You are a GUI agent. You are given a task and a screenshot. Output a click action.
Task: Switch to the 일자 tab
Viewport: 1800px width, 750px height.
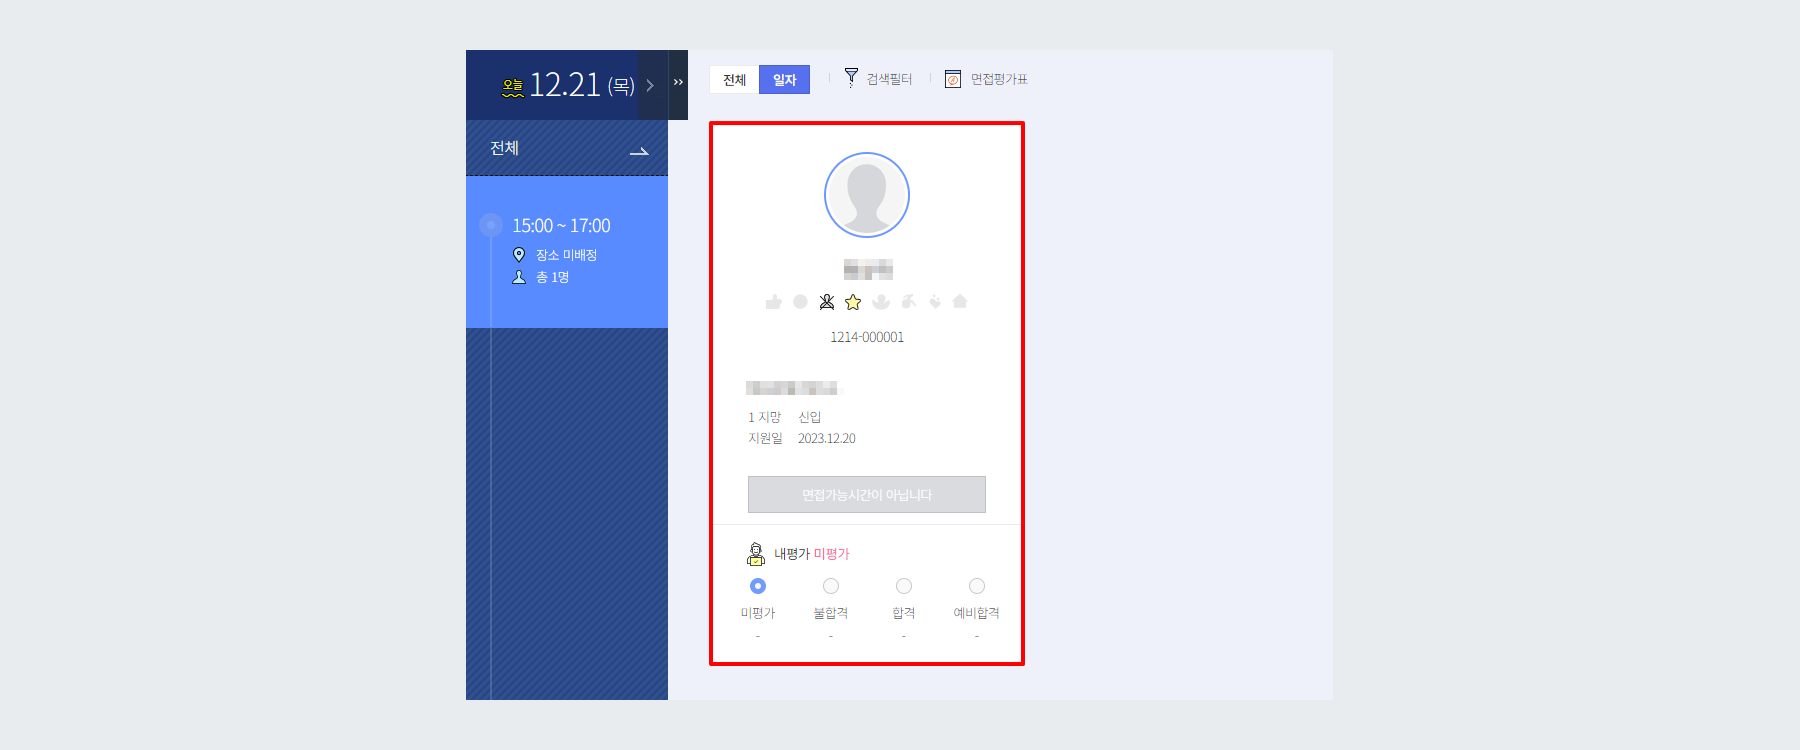[785, 80]
